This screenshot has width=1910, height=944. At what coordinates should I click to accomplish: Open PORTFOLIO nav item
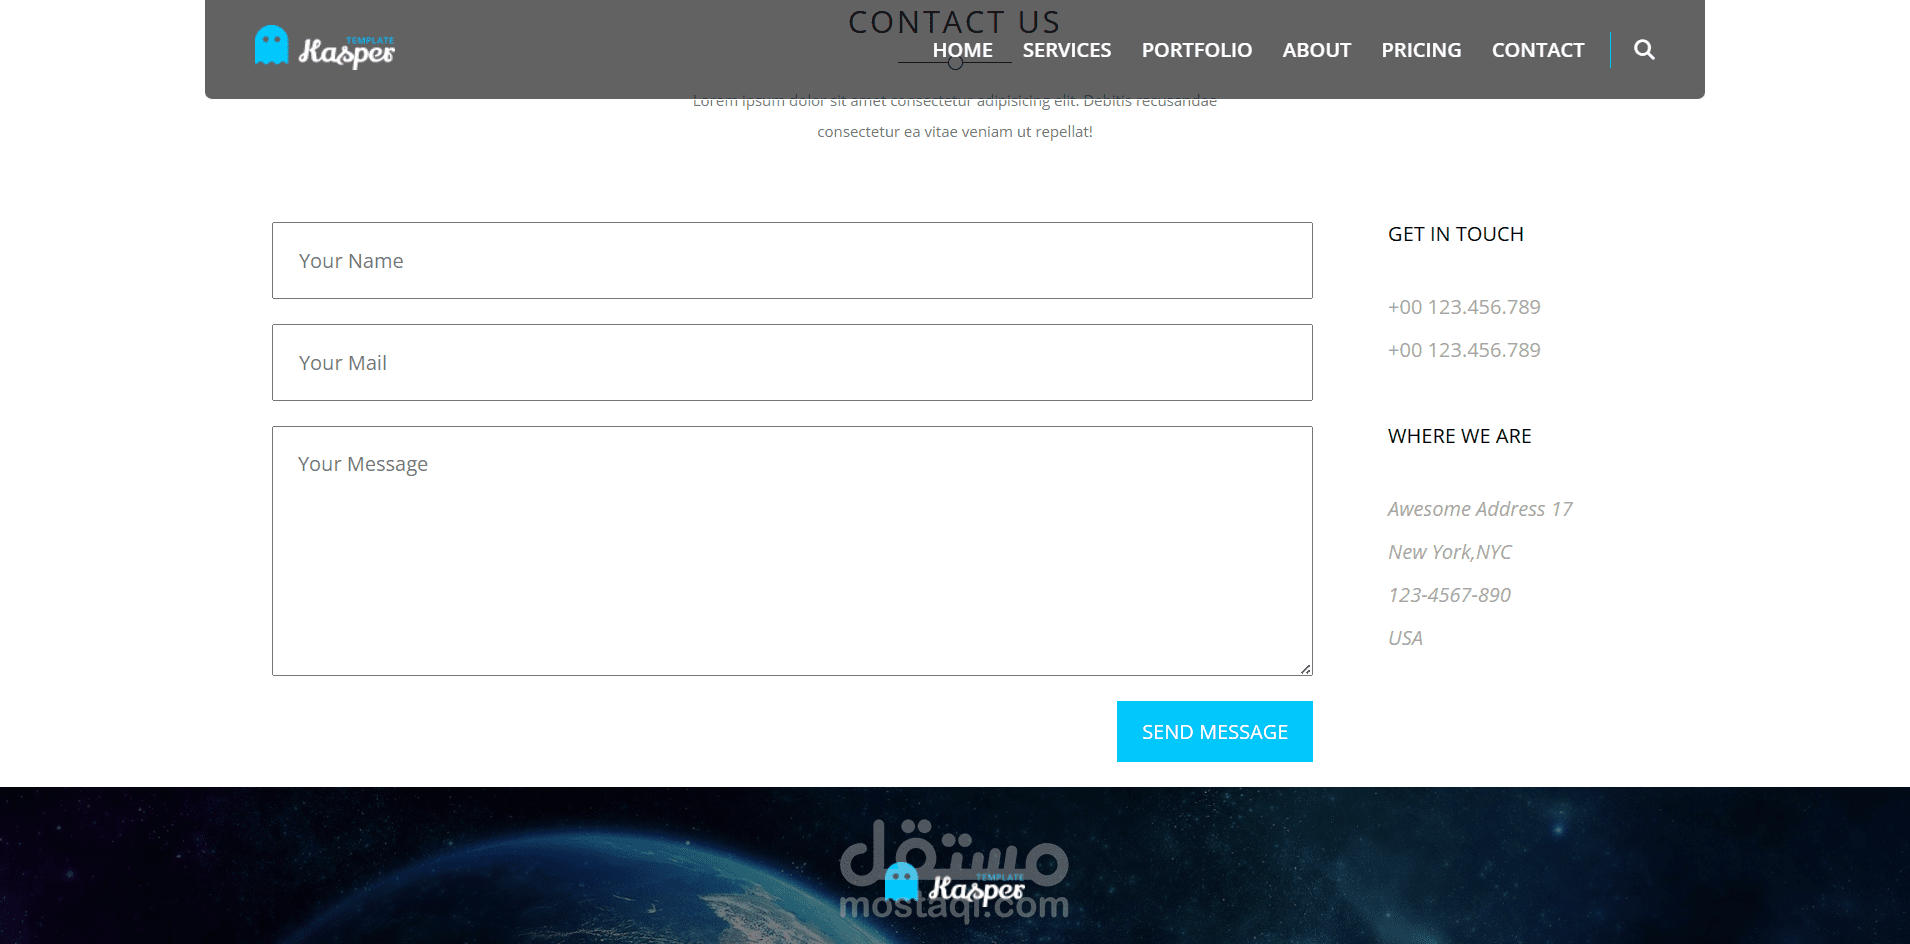pos(1197,50)
